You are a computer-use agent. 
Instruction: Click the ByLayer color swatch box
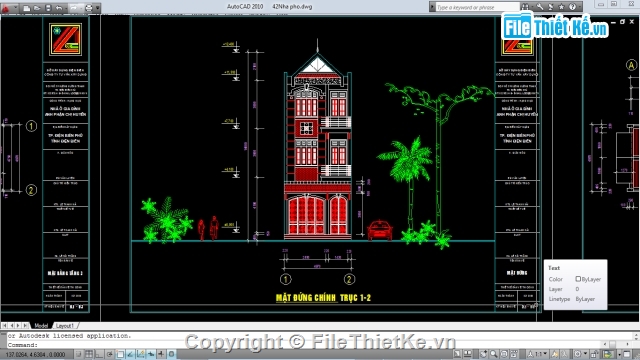tap(578, 279)
